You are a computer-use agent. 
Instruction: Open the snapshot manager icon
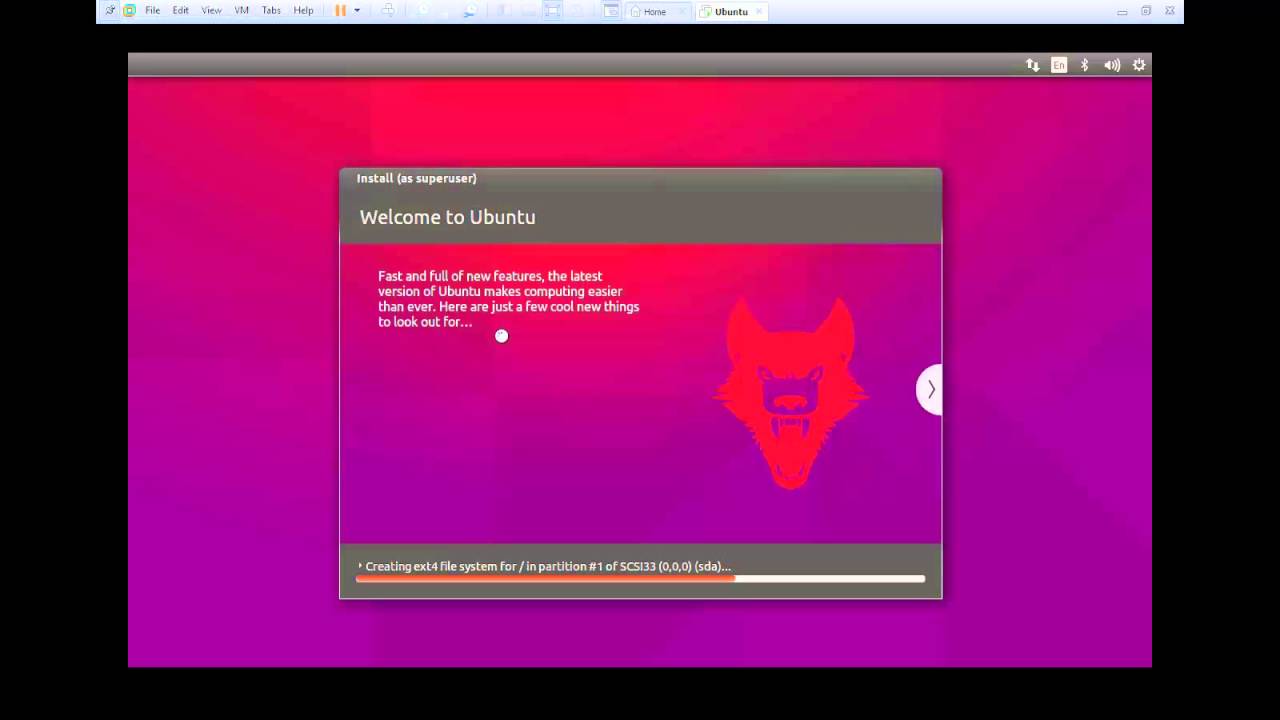[469, 11]
